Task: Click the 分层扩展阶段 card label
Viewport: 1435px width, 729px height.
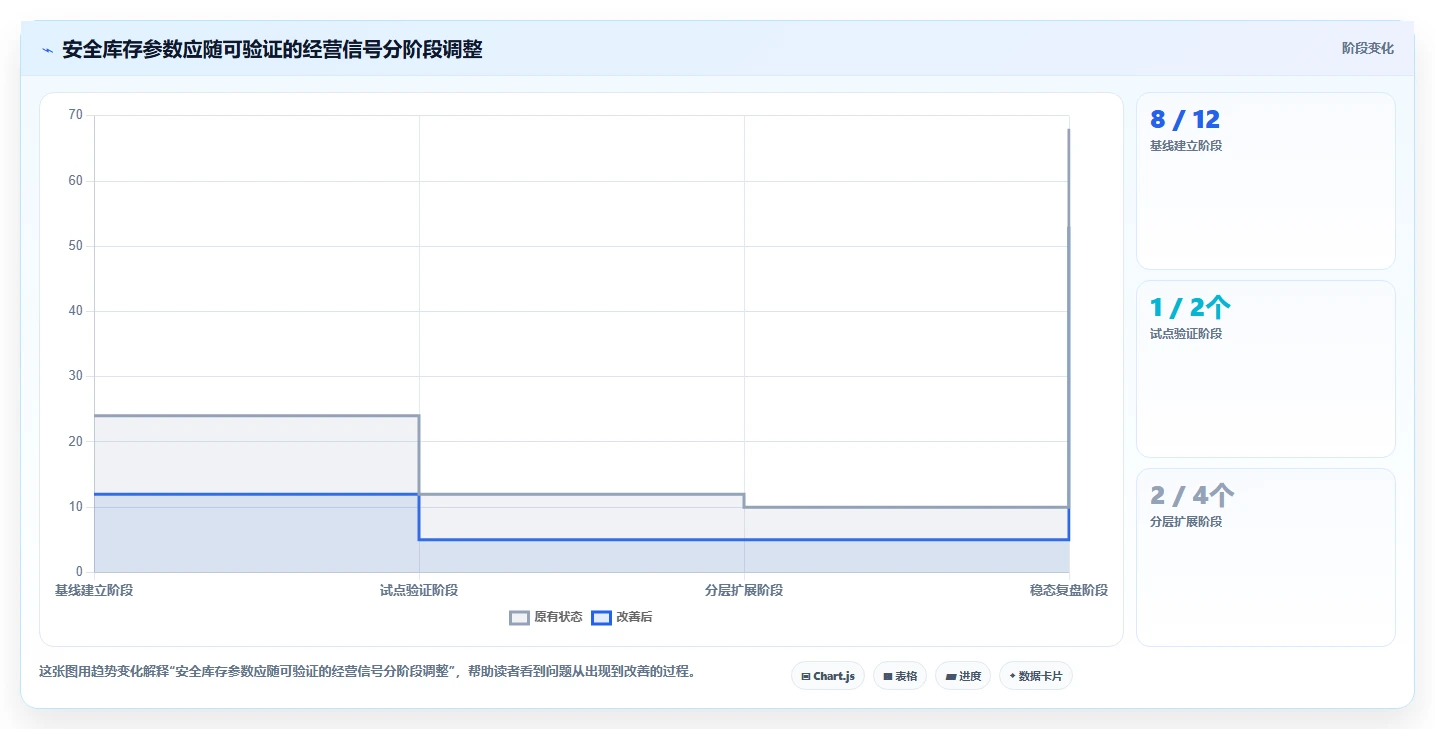Action: pos(1186,522)
